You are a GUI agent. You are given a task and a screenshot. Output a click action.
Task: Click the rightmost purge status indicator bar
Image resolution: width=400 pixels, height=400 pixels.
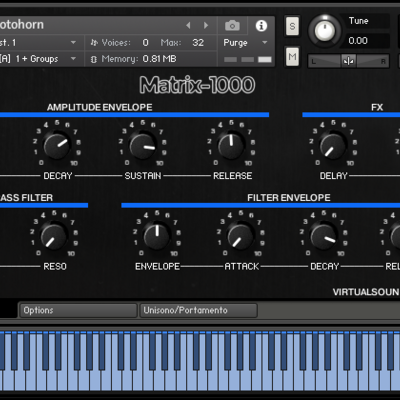click(x=265, y=59)
